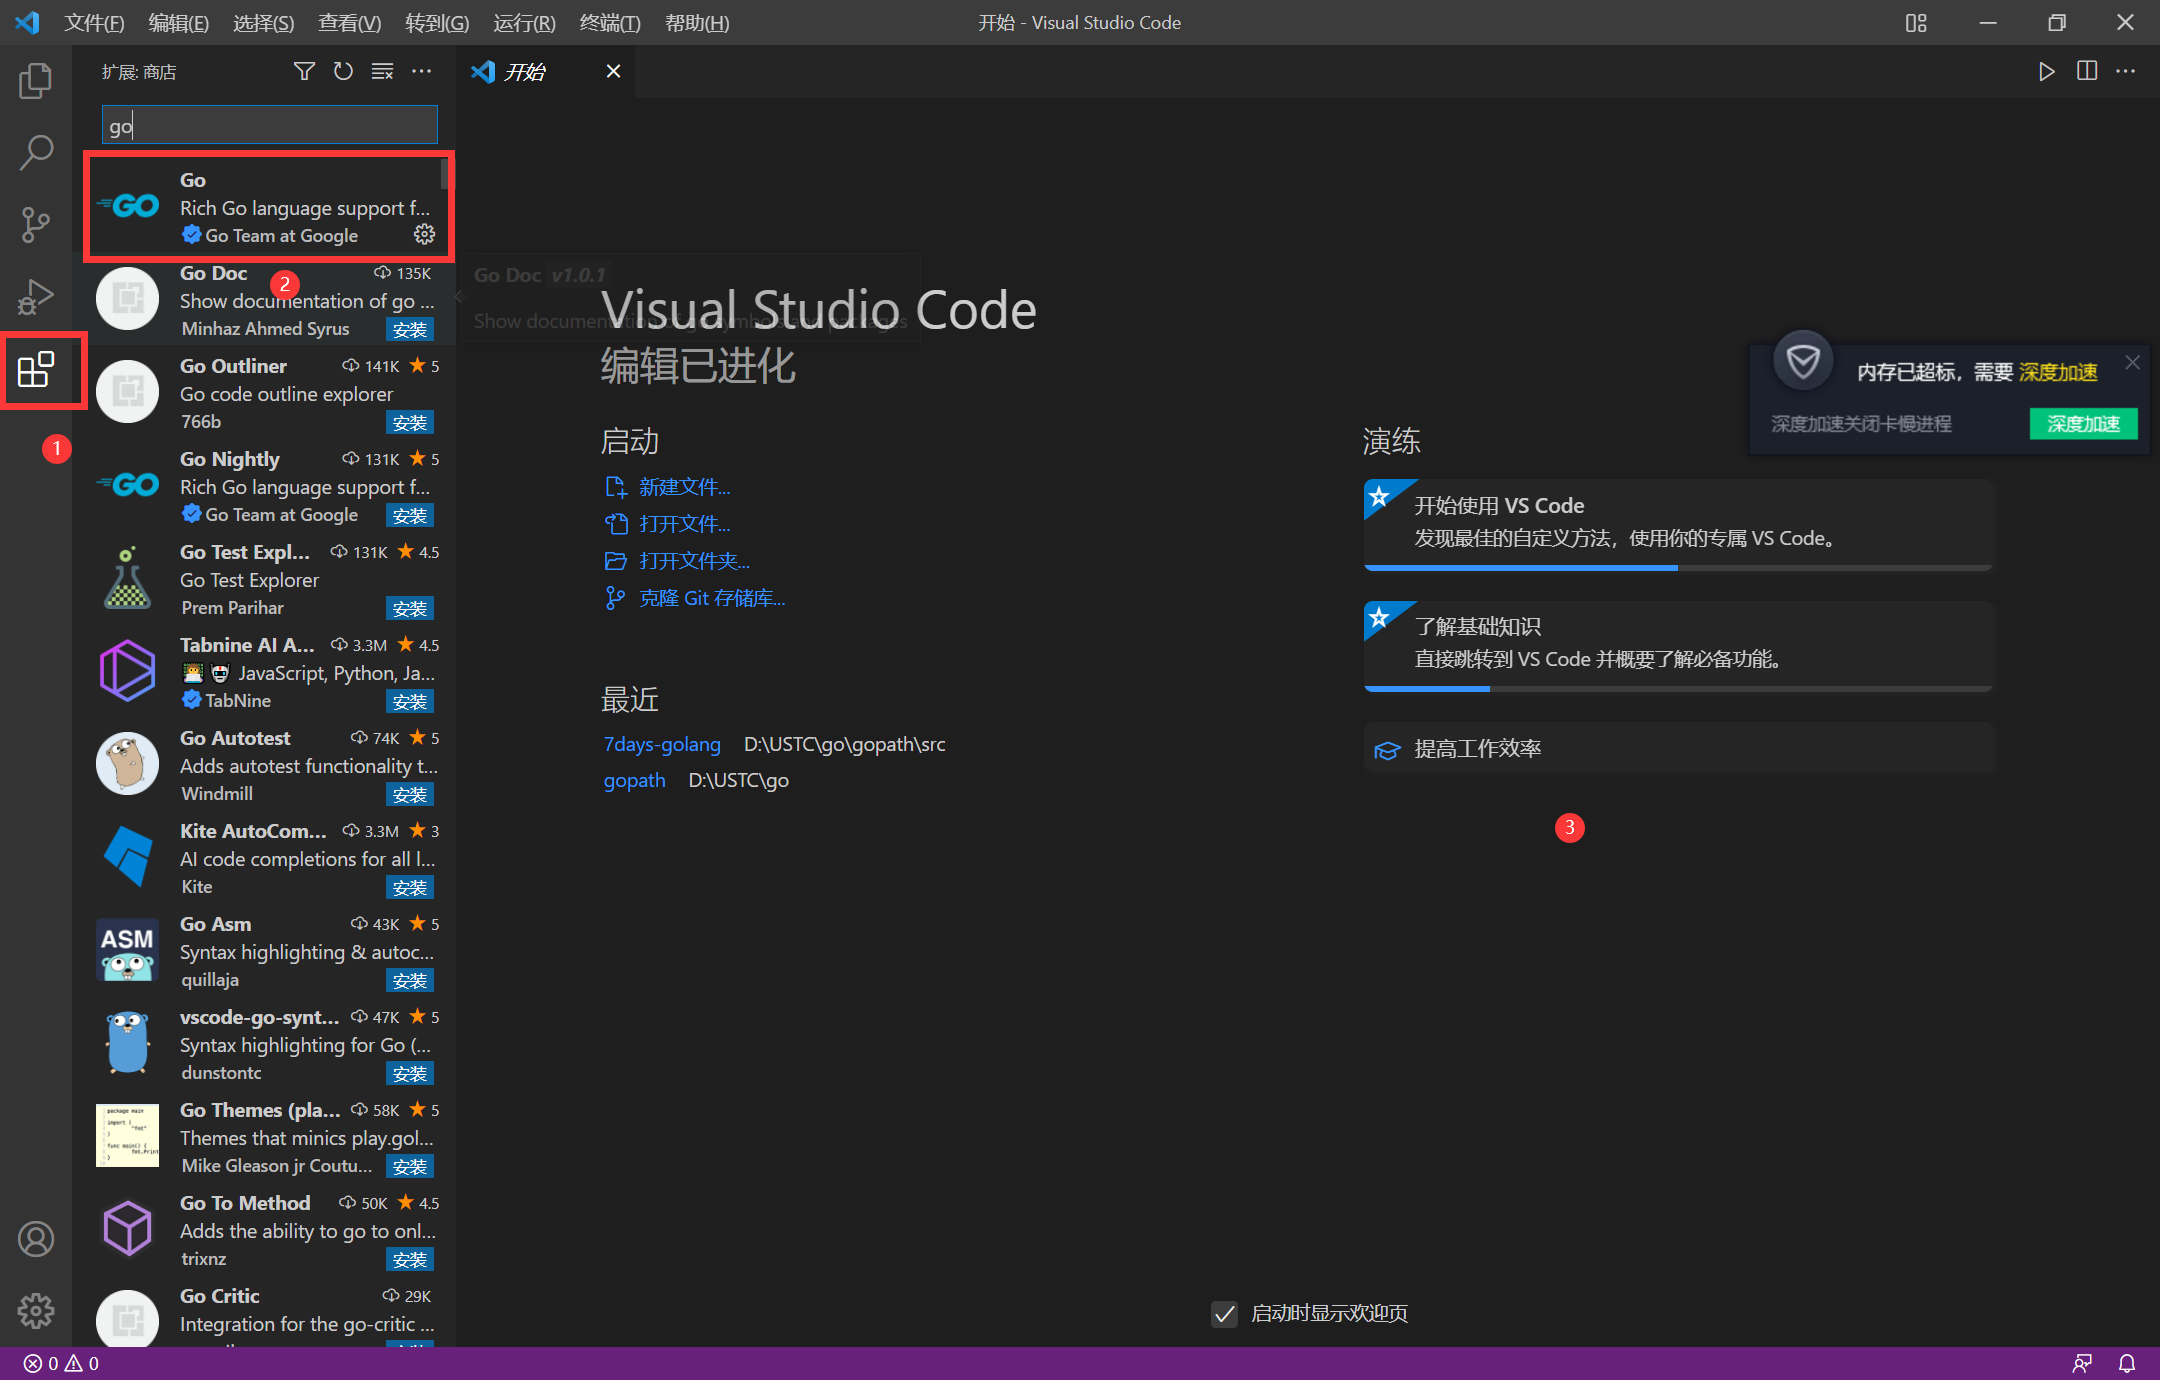Click the Go Test Explorer flask icon
The width and height of the screenshot is (2160, 1380).
point(128,578)
